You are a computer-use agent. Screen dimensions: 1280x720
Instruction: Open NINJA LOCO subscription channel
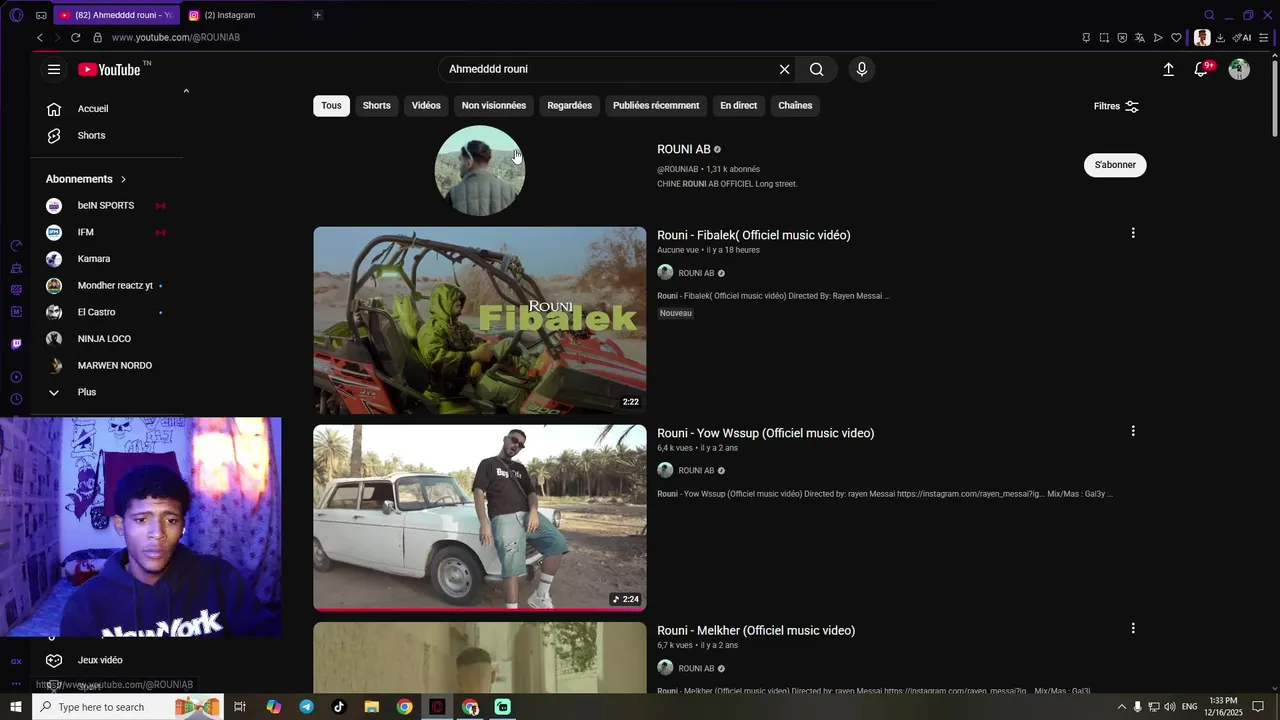coord(104,339)
